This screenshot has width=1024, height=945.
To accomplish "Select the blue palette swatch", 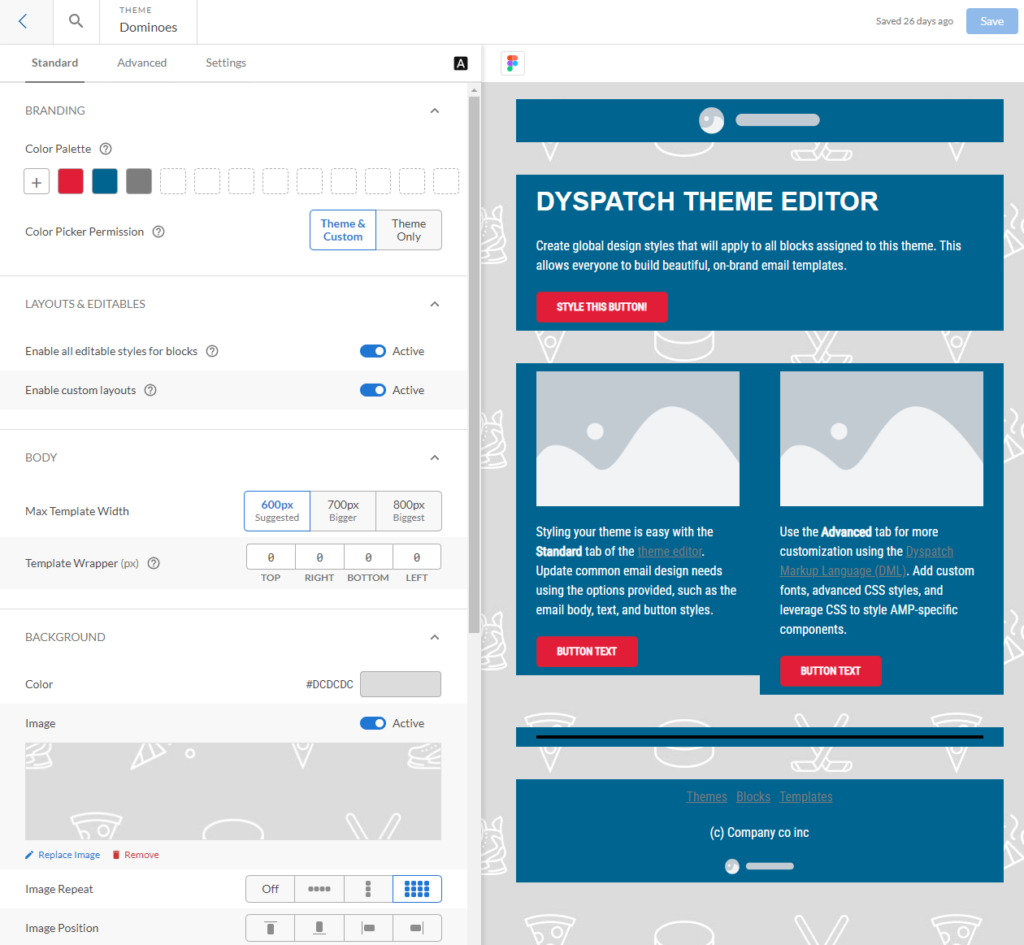I will (x=104, y=182).
